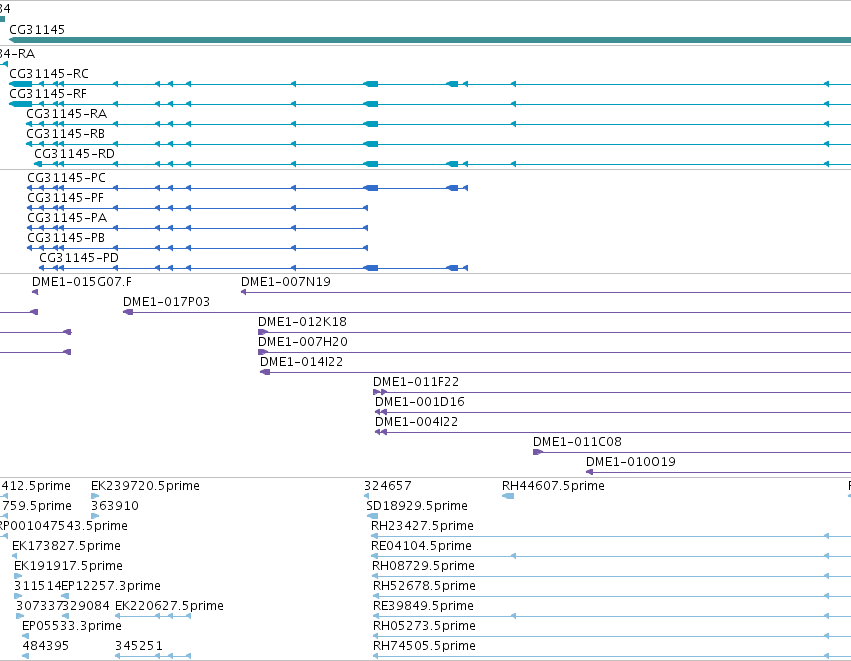This screenshot has width=851, height=661.
Task: Select transcript CG31145-RF label
Action: click(48, 94)
